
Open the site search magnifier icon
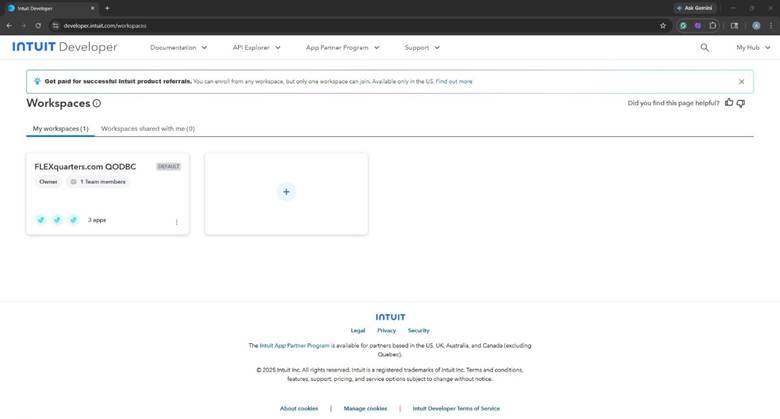click(x=704, y=47)
